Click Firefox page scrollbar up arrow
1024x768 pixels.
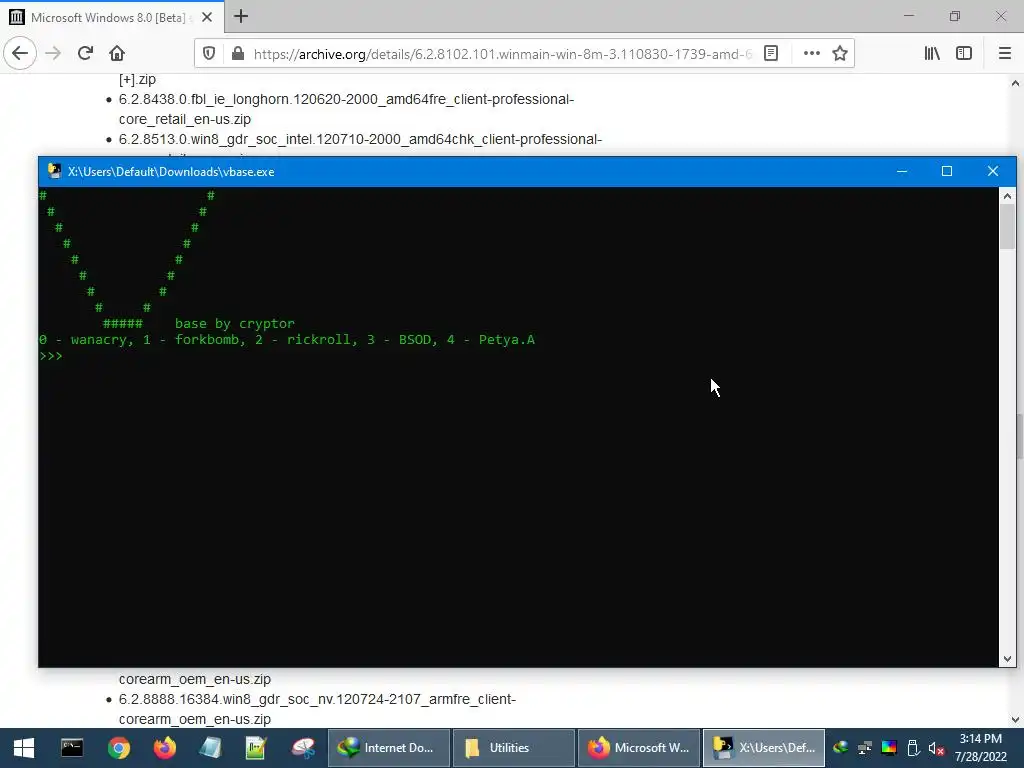click(x=1015, y=83)
